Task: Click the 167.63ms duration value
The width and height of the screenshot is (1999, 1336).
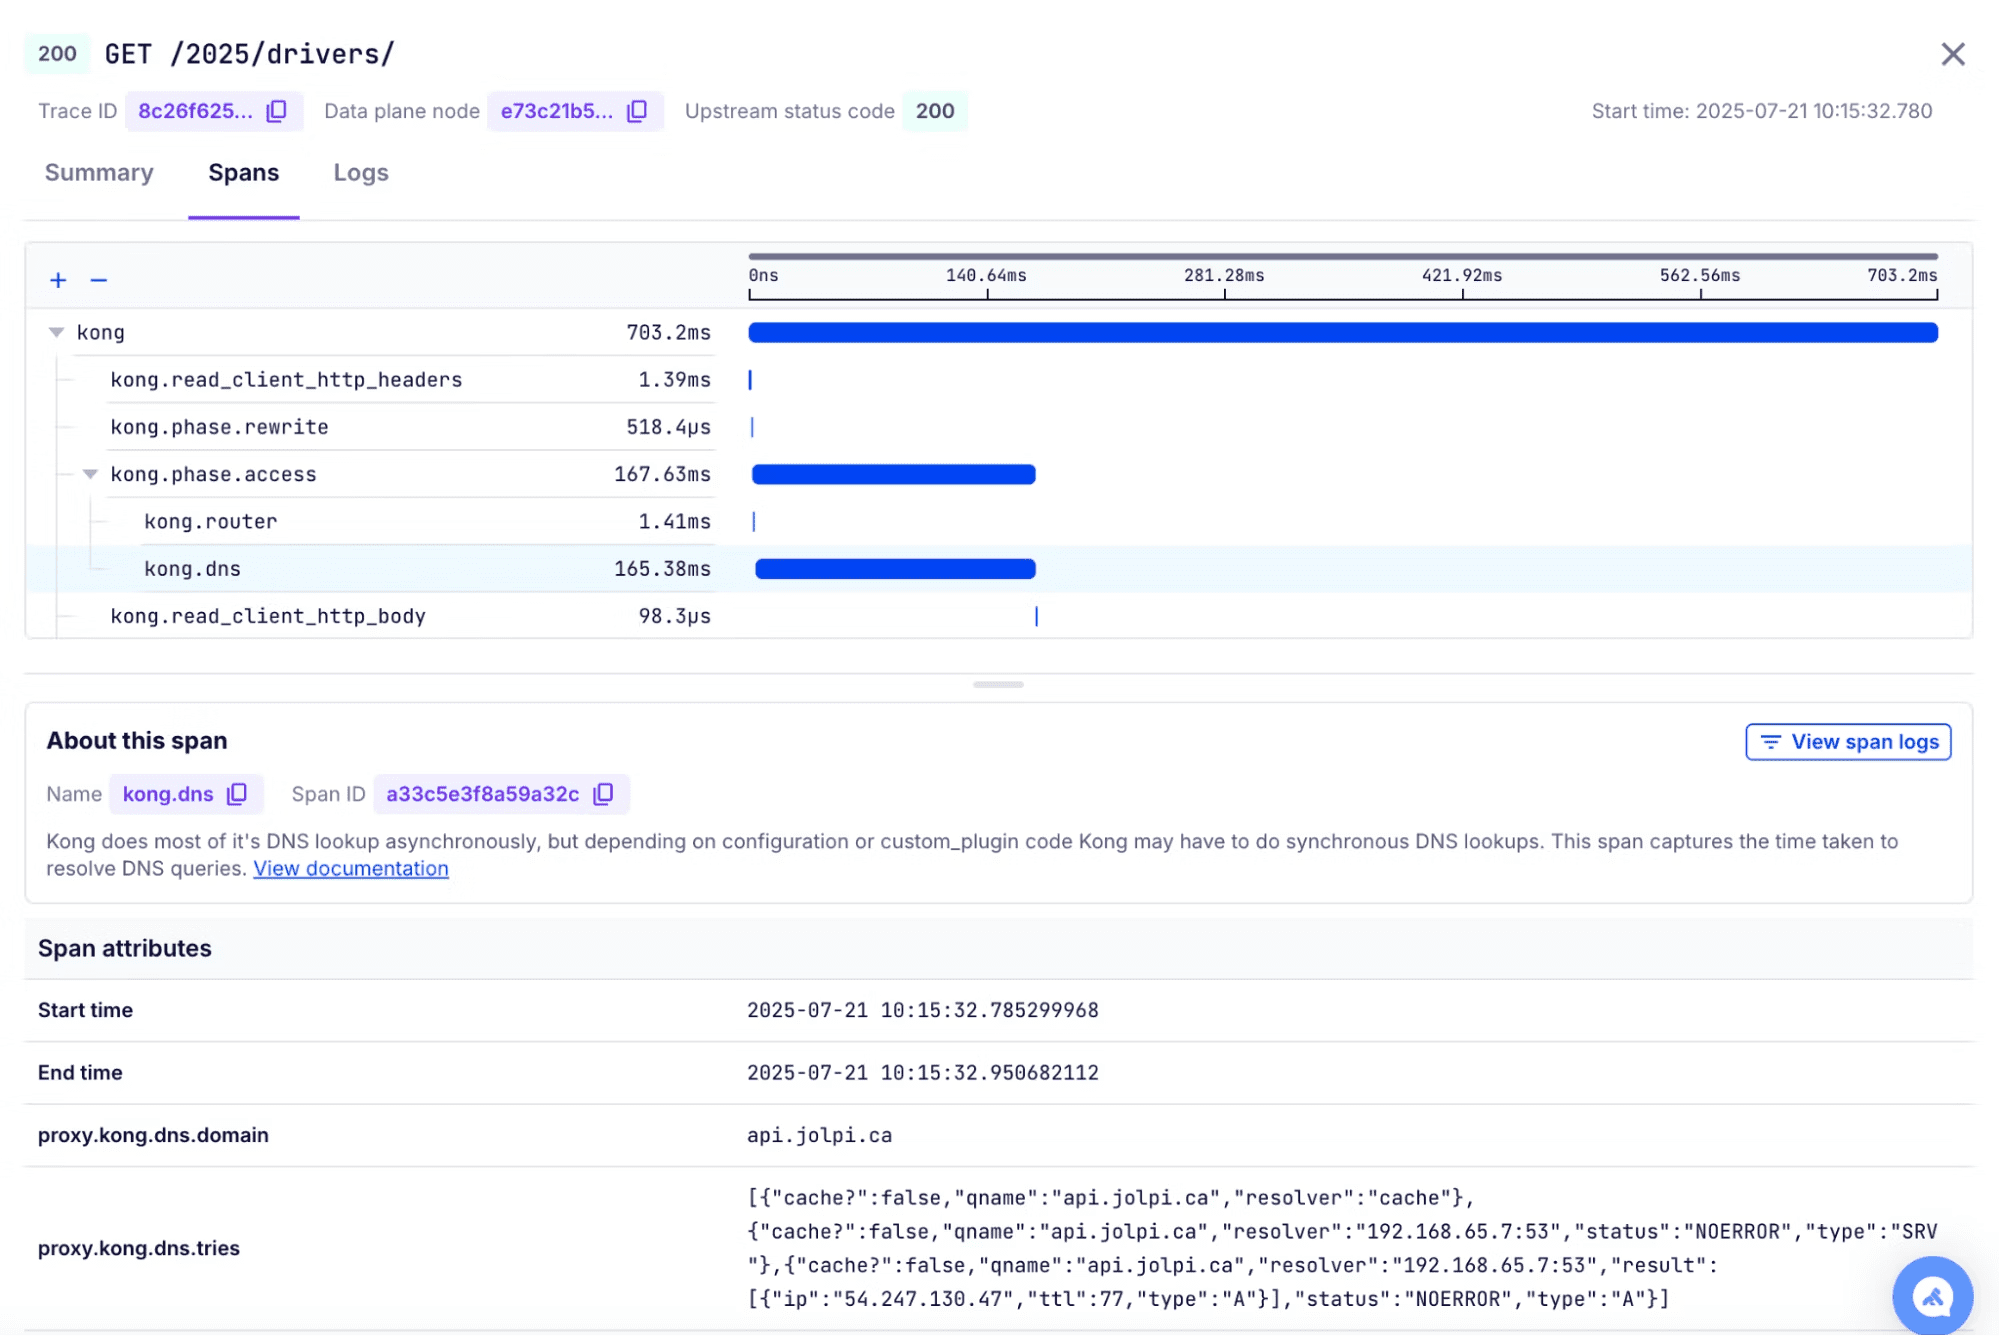Action: click(x=662, y=474)
